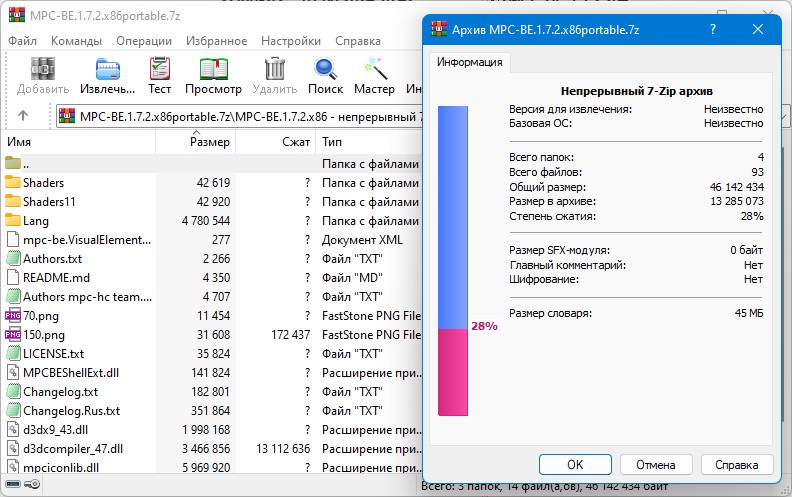Viewport: 792px width, 497px height.
Task: Select the mpciconlib.dll file name
Action: 61,468
